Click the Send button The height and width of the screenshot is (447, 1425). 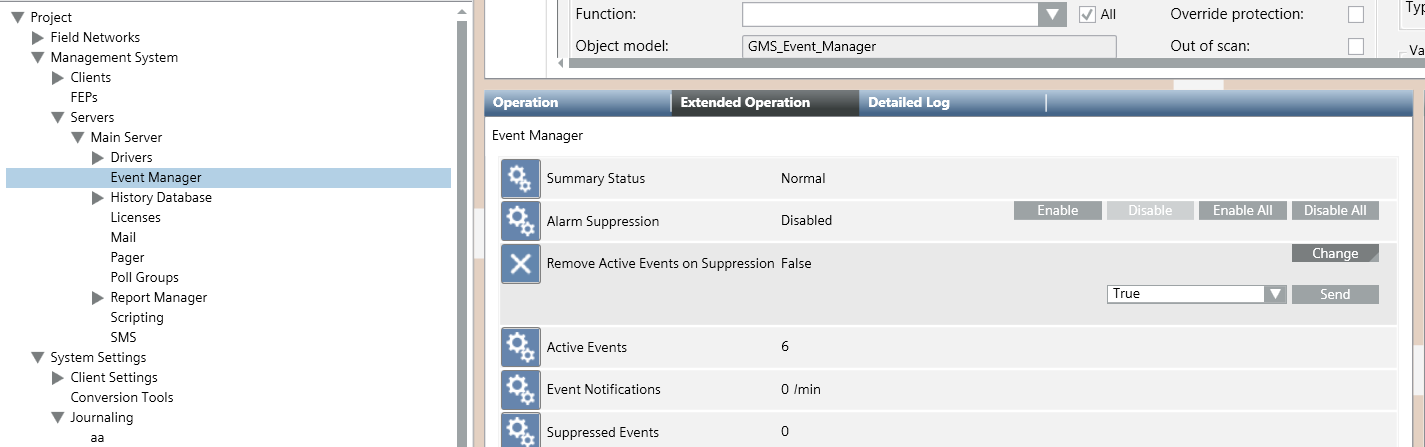tap(1334, 294)
